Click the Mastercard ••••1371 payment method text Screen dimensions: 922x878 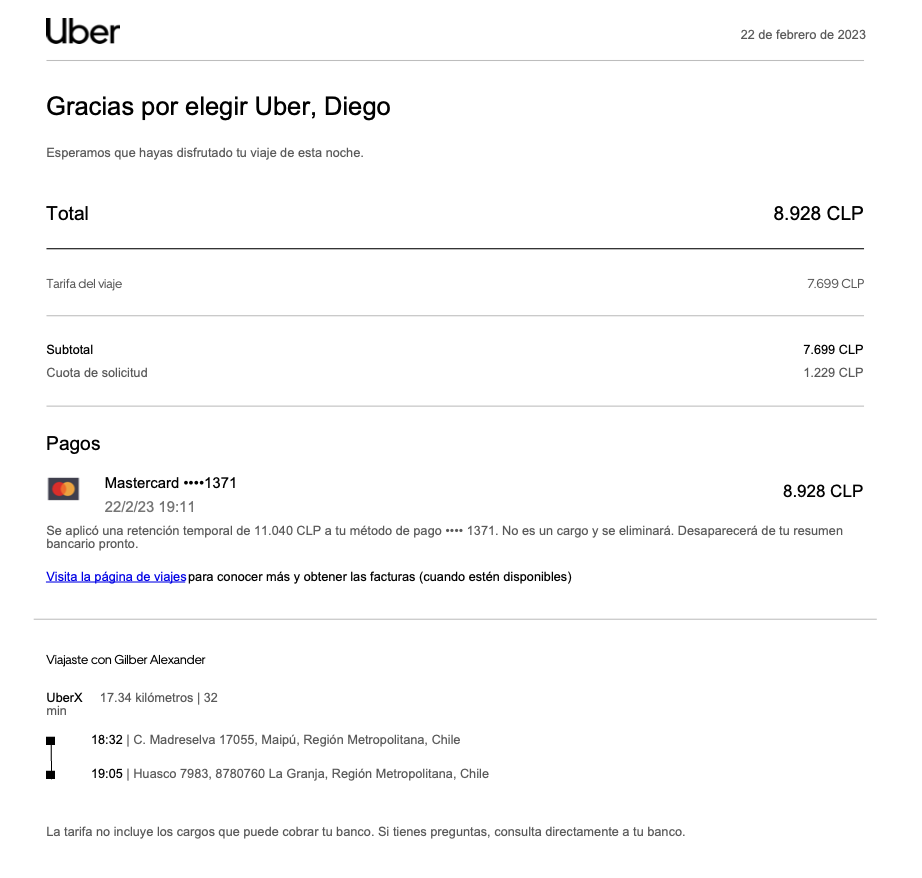170,483
